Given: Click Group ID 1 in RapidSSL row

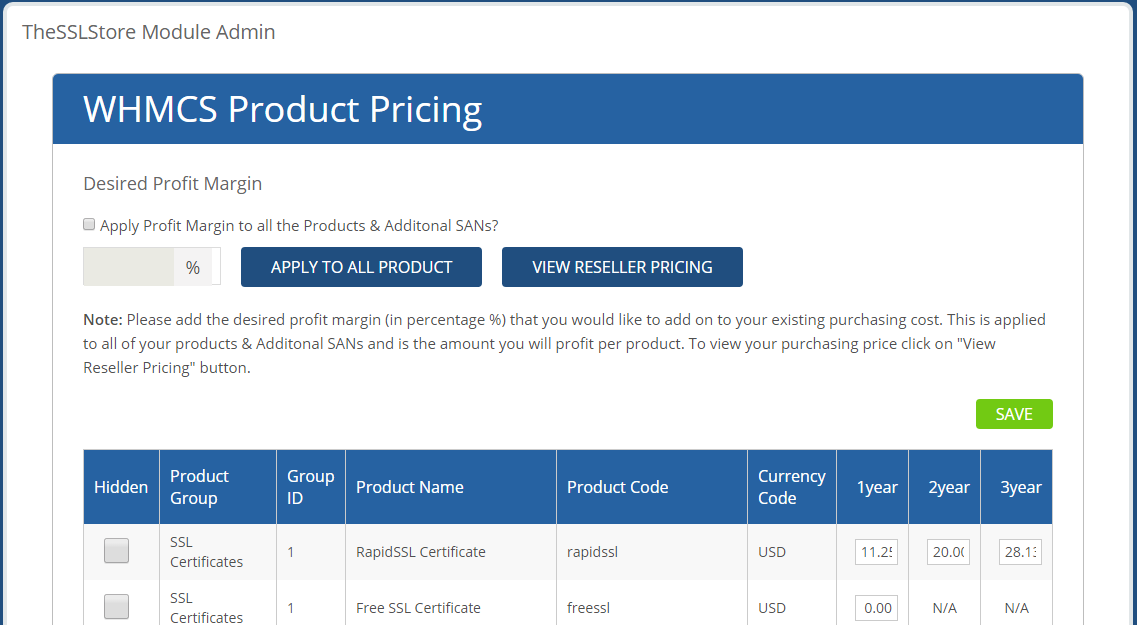Looking at the screenshot, I should (291, 552).
